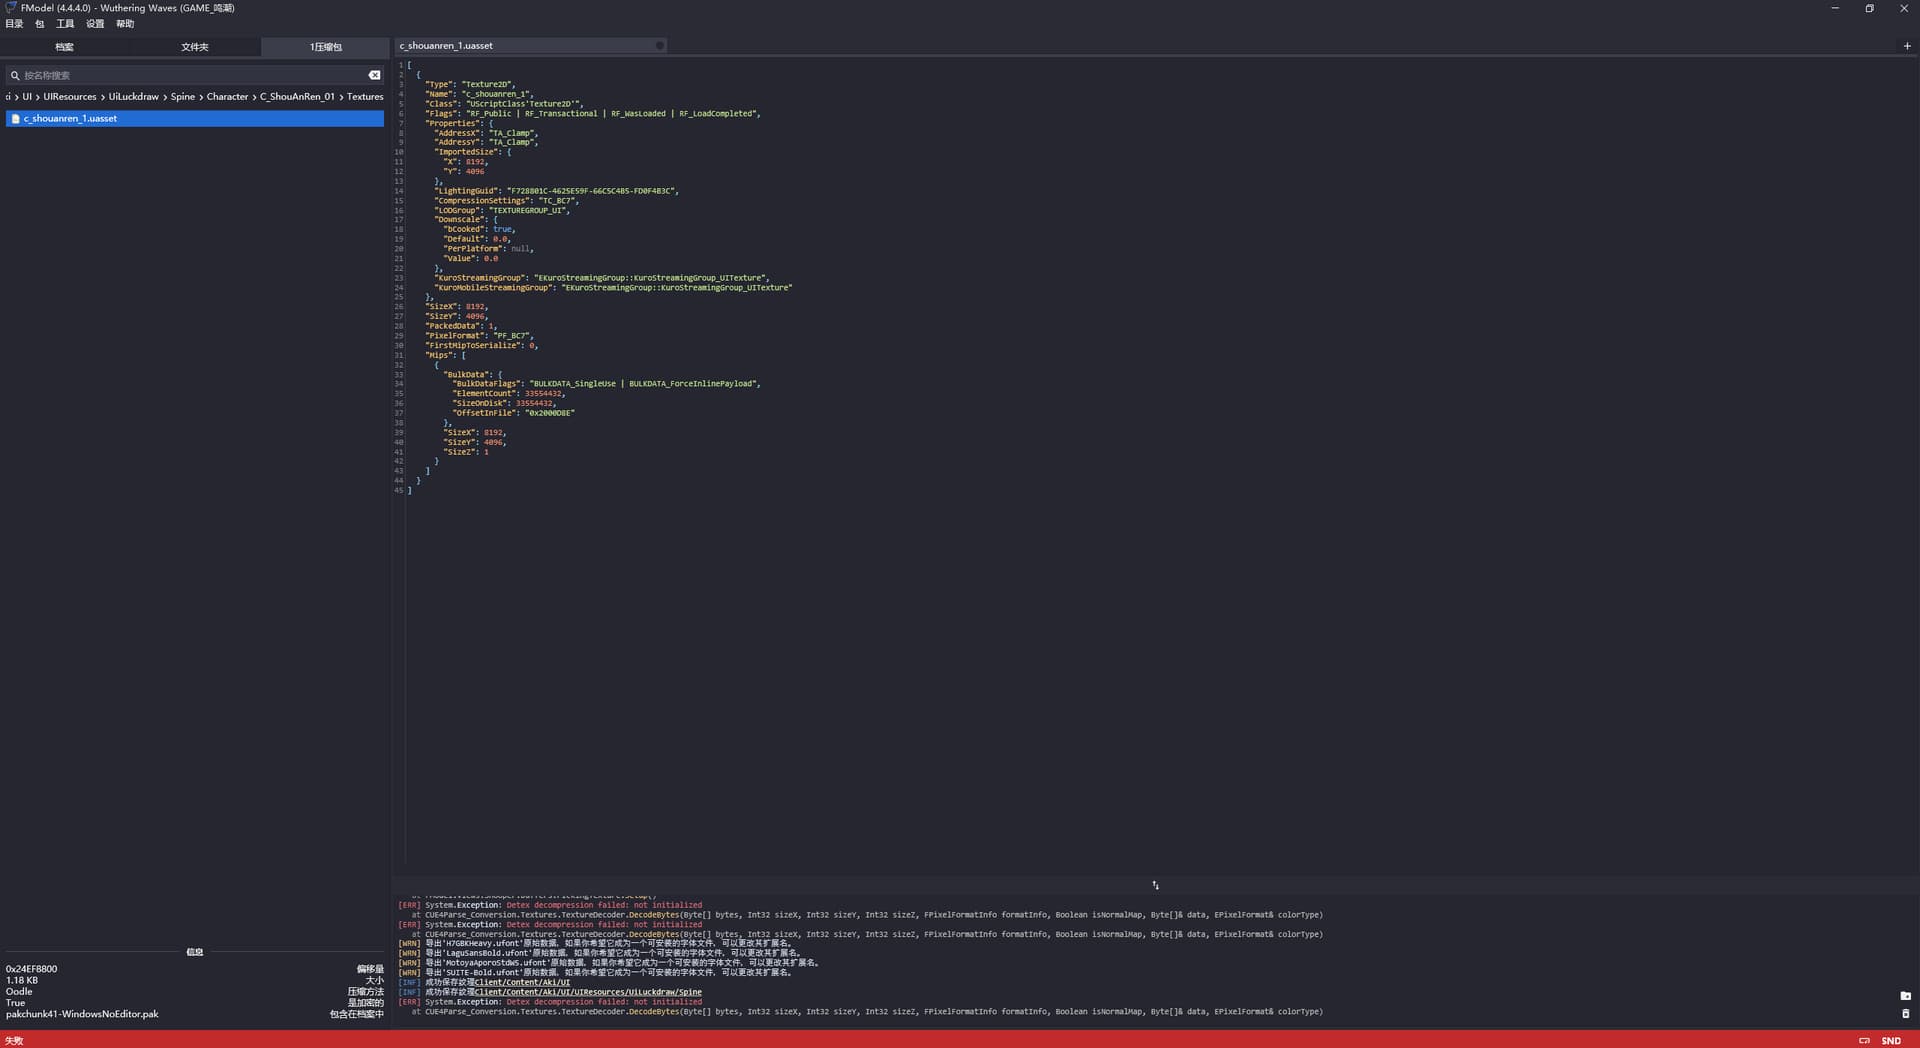Click the SND status bar indicator

tap(1891, 1041)
